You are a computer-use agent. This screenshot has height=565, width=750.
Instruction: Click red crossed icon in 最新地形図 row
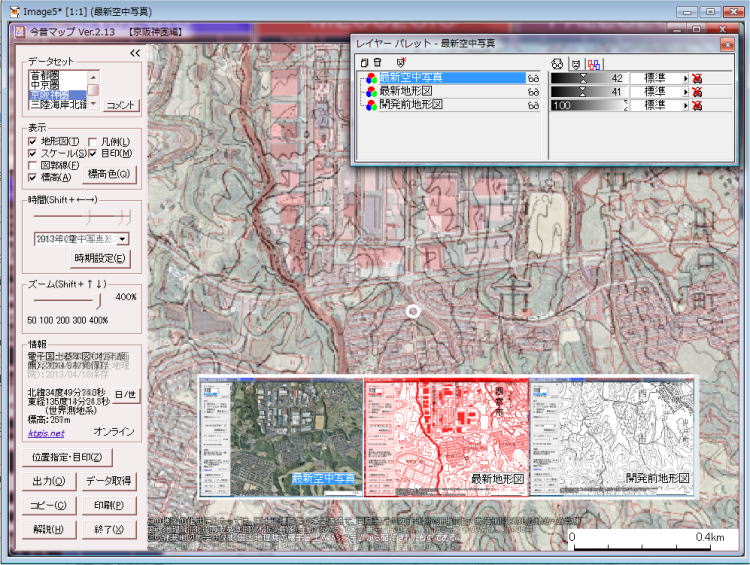[x=697, y=92]
